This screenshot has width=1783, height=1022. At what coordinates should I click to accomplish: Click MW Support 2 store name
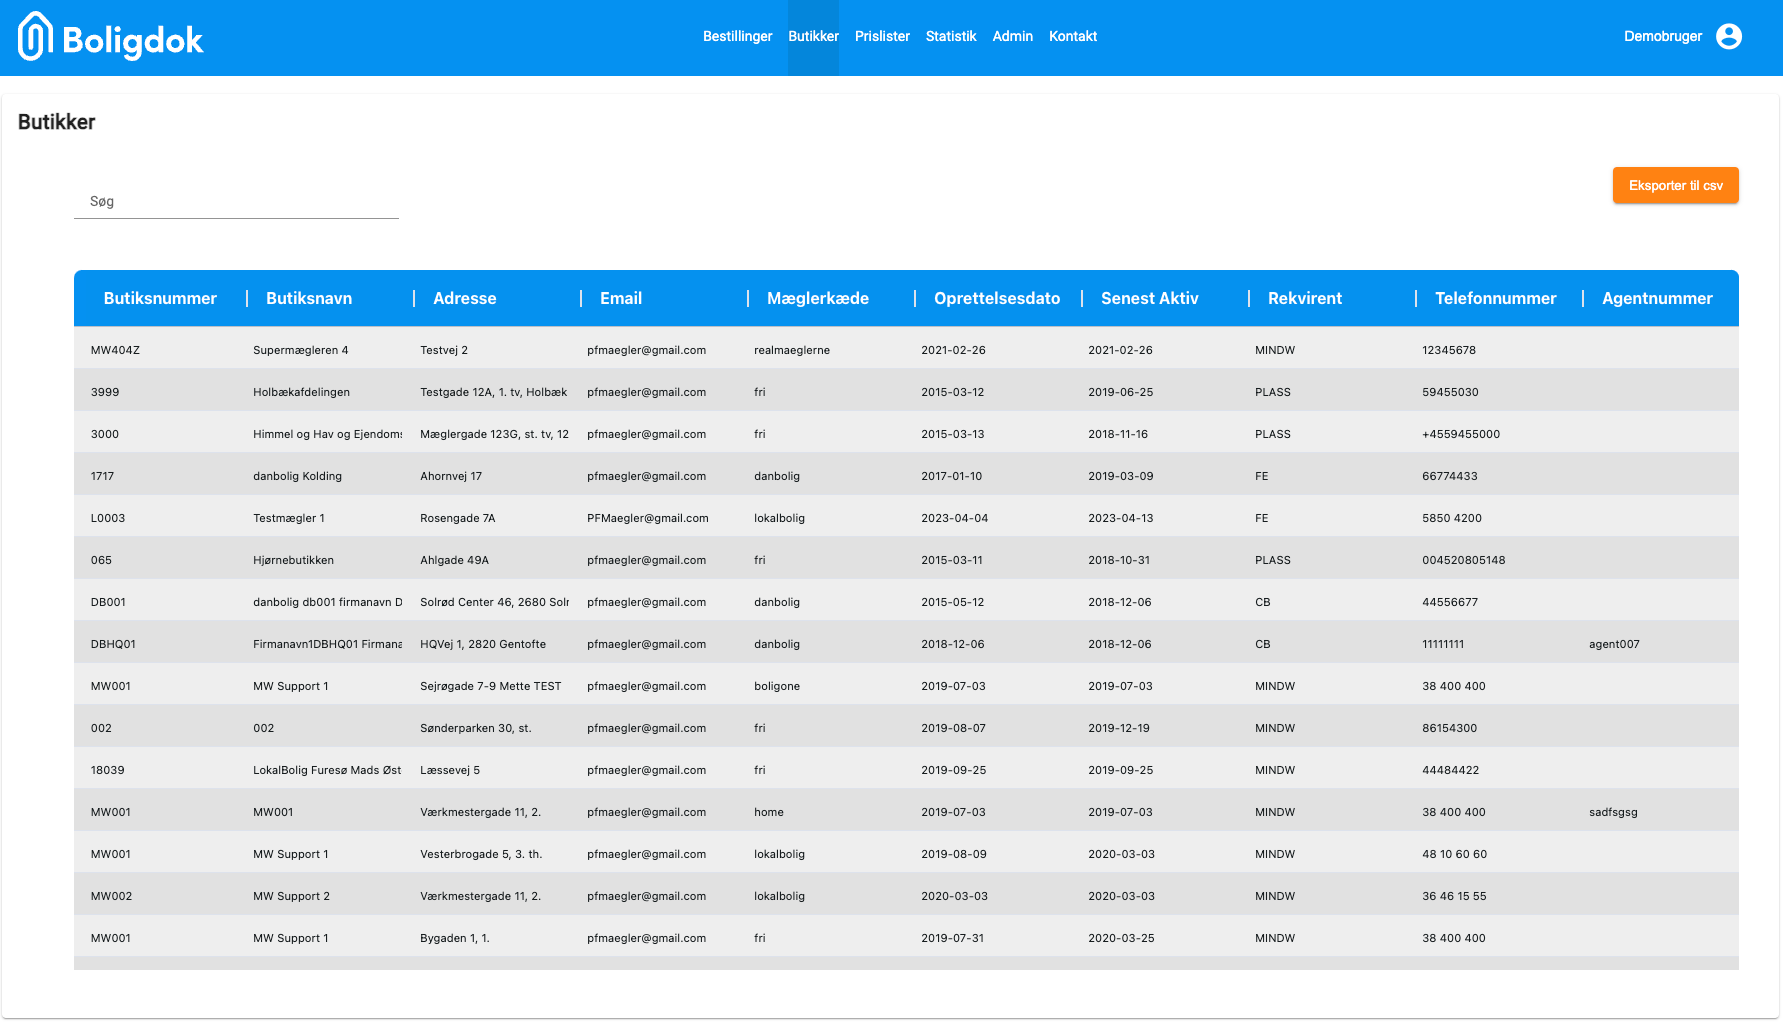pyautogui.click(x=291, y=896)
